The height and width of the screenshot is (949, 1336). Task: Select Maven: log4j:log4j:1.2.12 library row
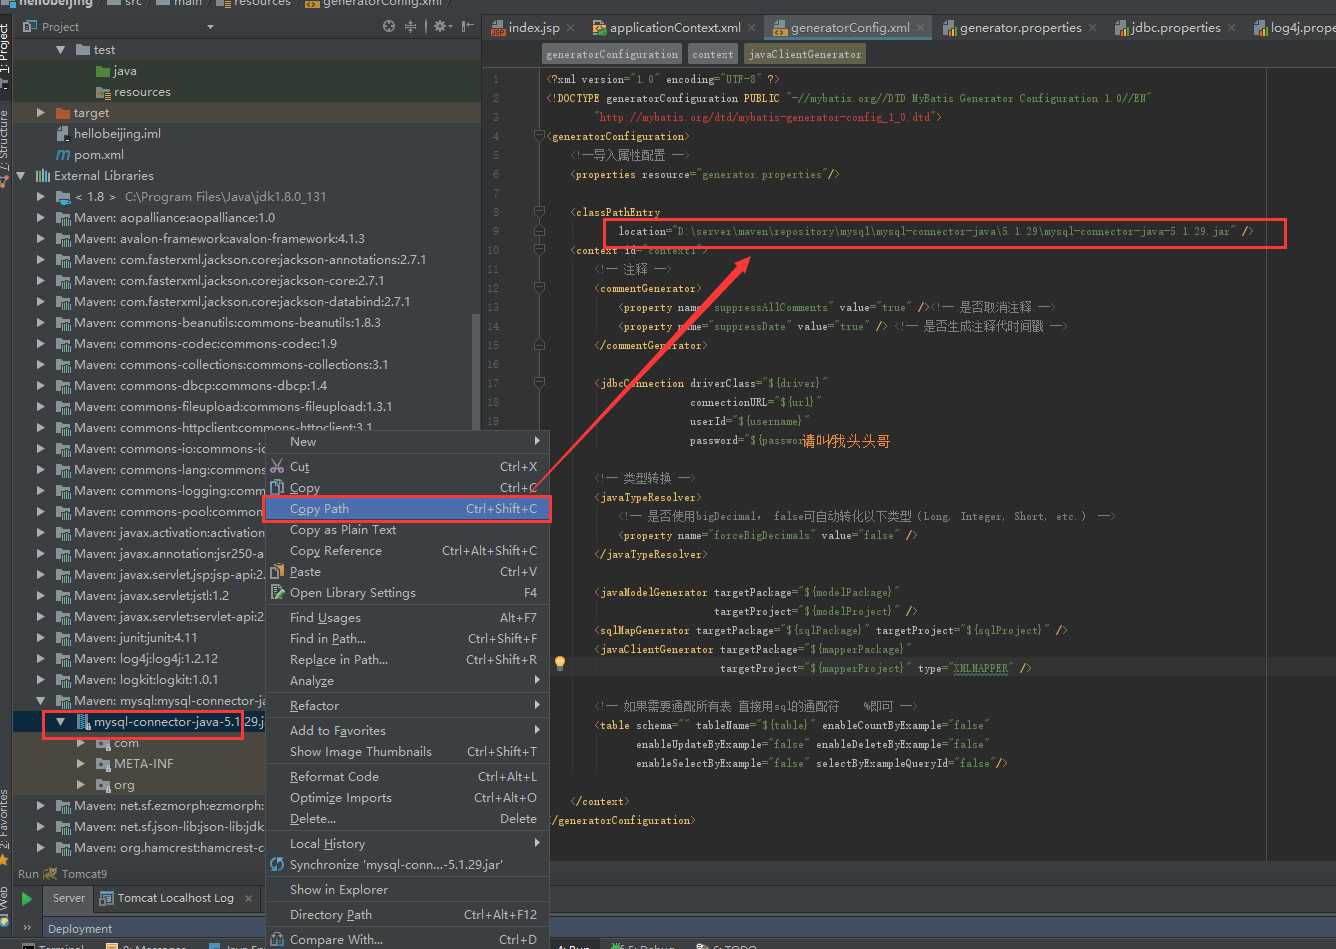146,658
